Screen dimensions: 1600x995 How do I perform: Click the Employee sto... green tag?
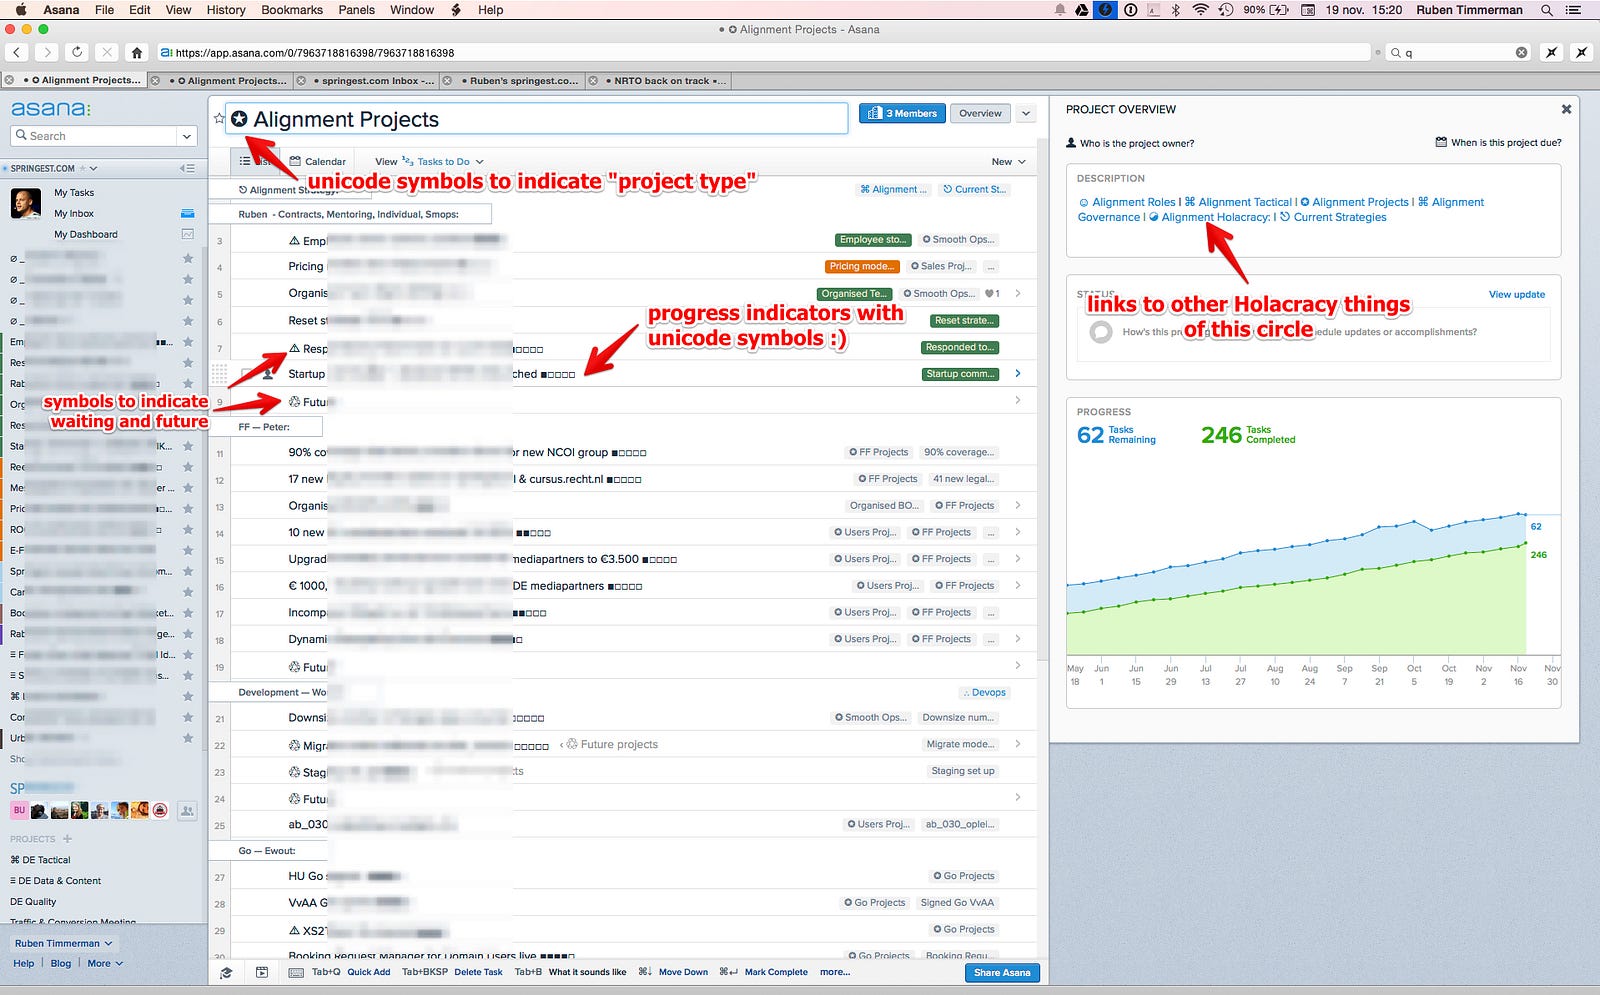(x=873, y=240)
